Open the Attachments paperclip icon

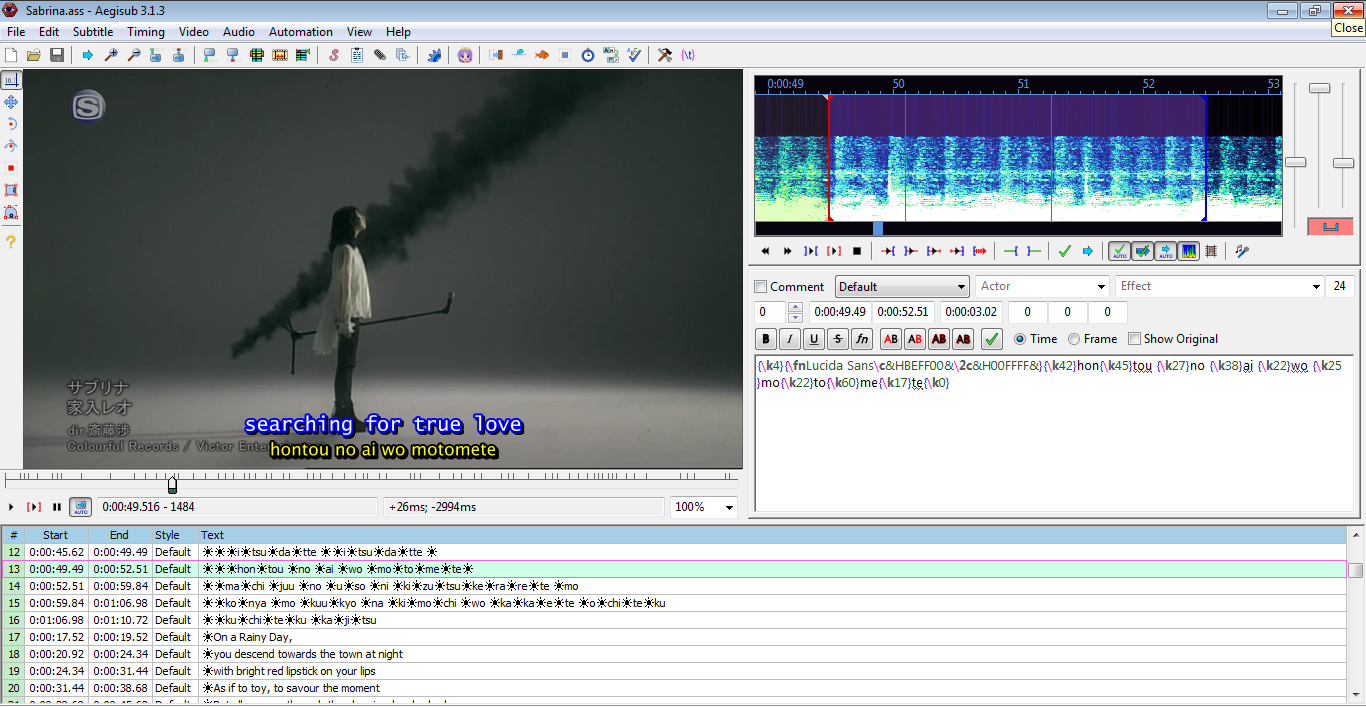pyautogui.click(x=380, y=55)
